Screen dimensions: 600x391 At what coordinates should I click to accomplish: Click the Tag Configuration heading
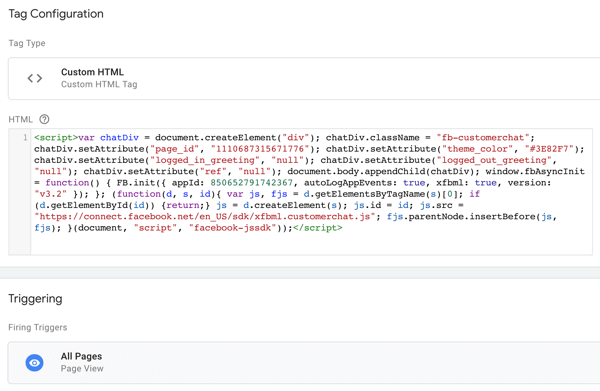click(56, 14)
